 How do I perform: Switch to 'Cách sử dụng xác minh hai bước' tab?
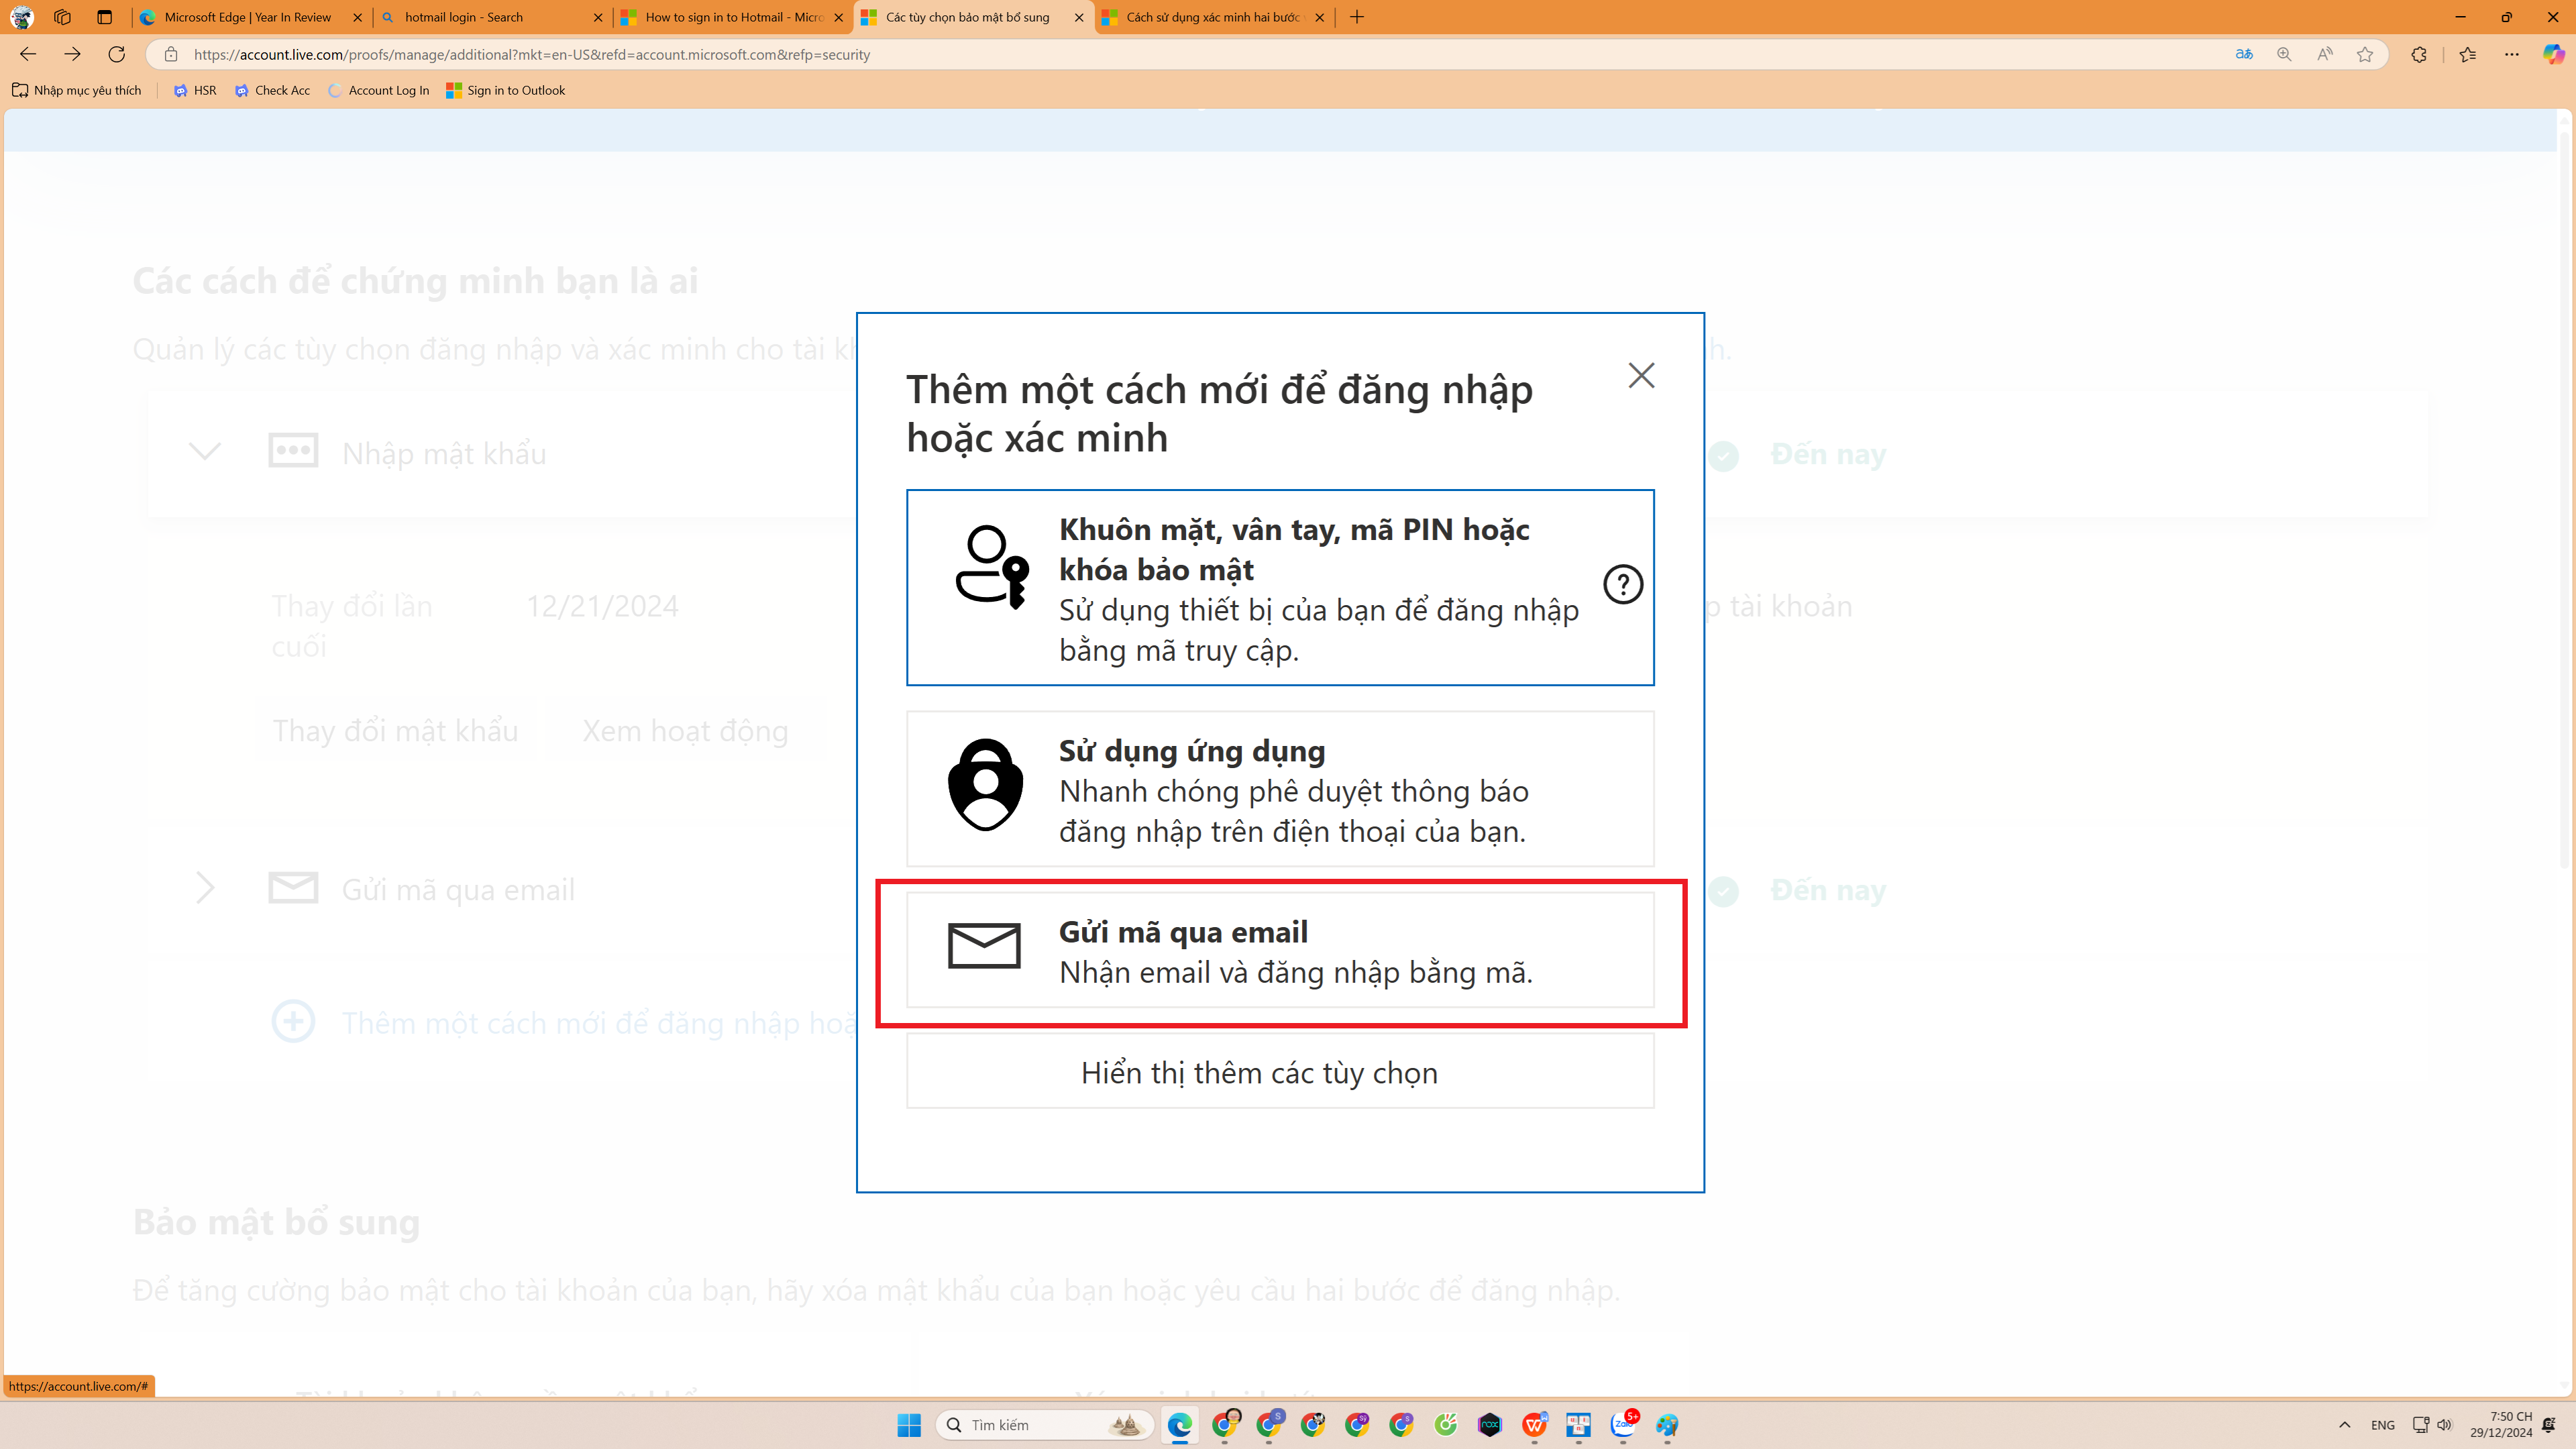(x=1213, y=17)
